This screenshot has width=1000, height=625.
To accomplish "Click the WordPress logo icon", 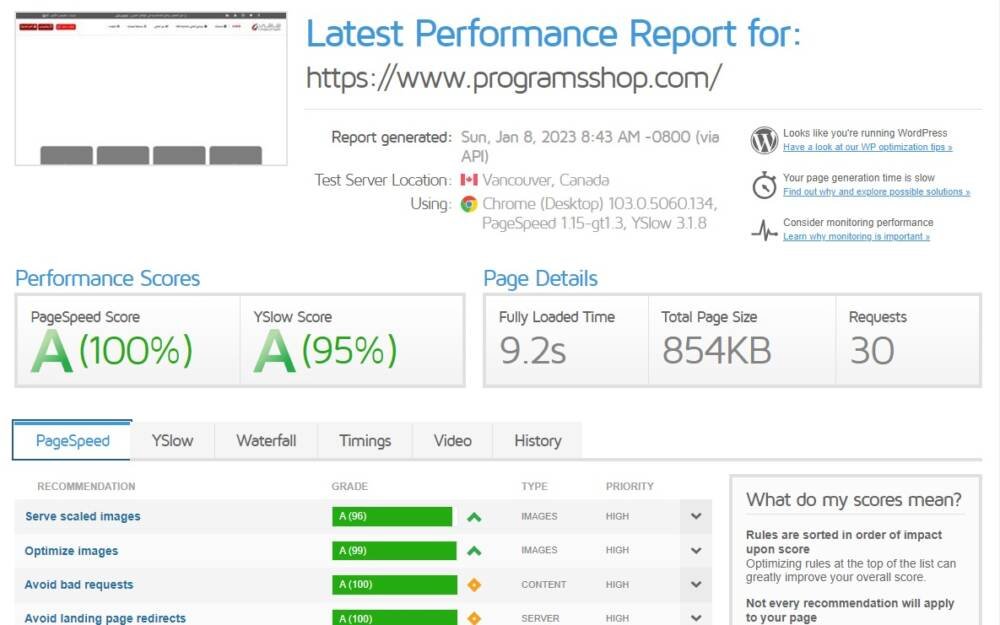I will point(764,140).
